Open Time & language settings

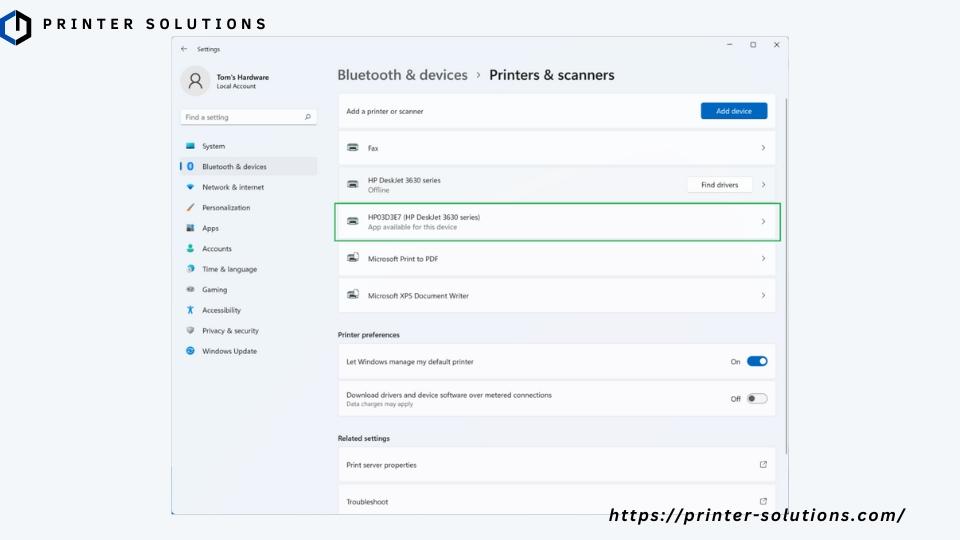[249, 269]
